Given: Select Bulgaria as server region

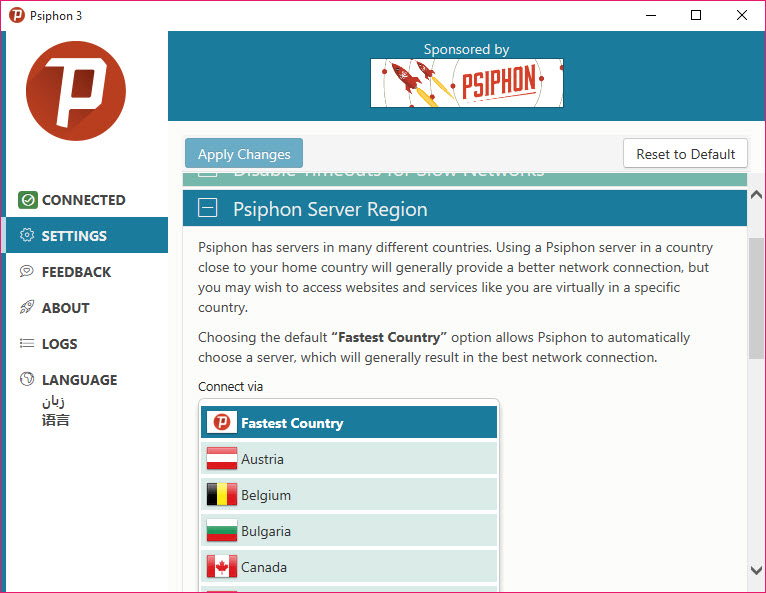Looking at the screenshot, I should (x=349, y=530).
